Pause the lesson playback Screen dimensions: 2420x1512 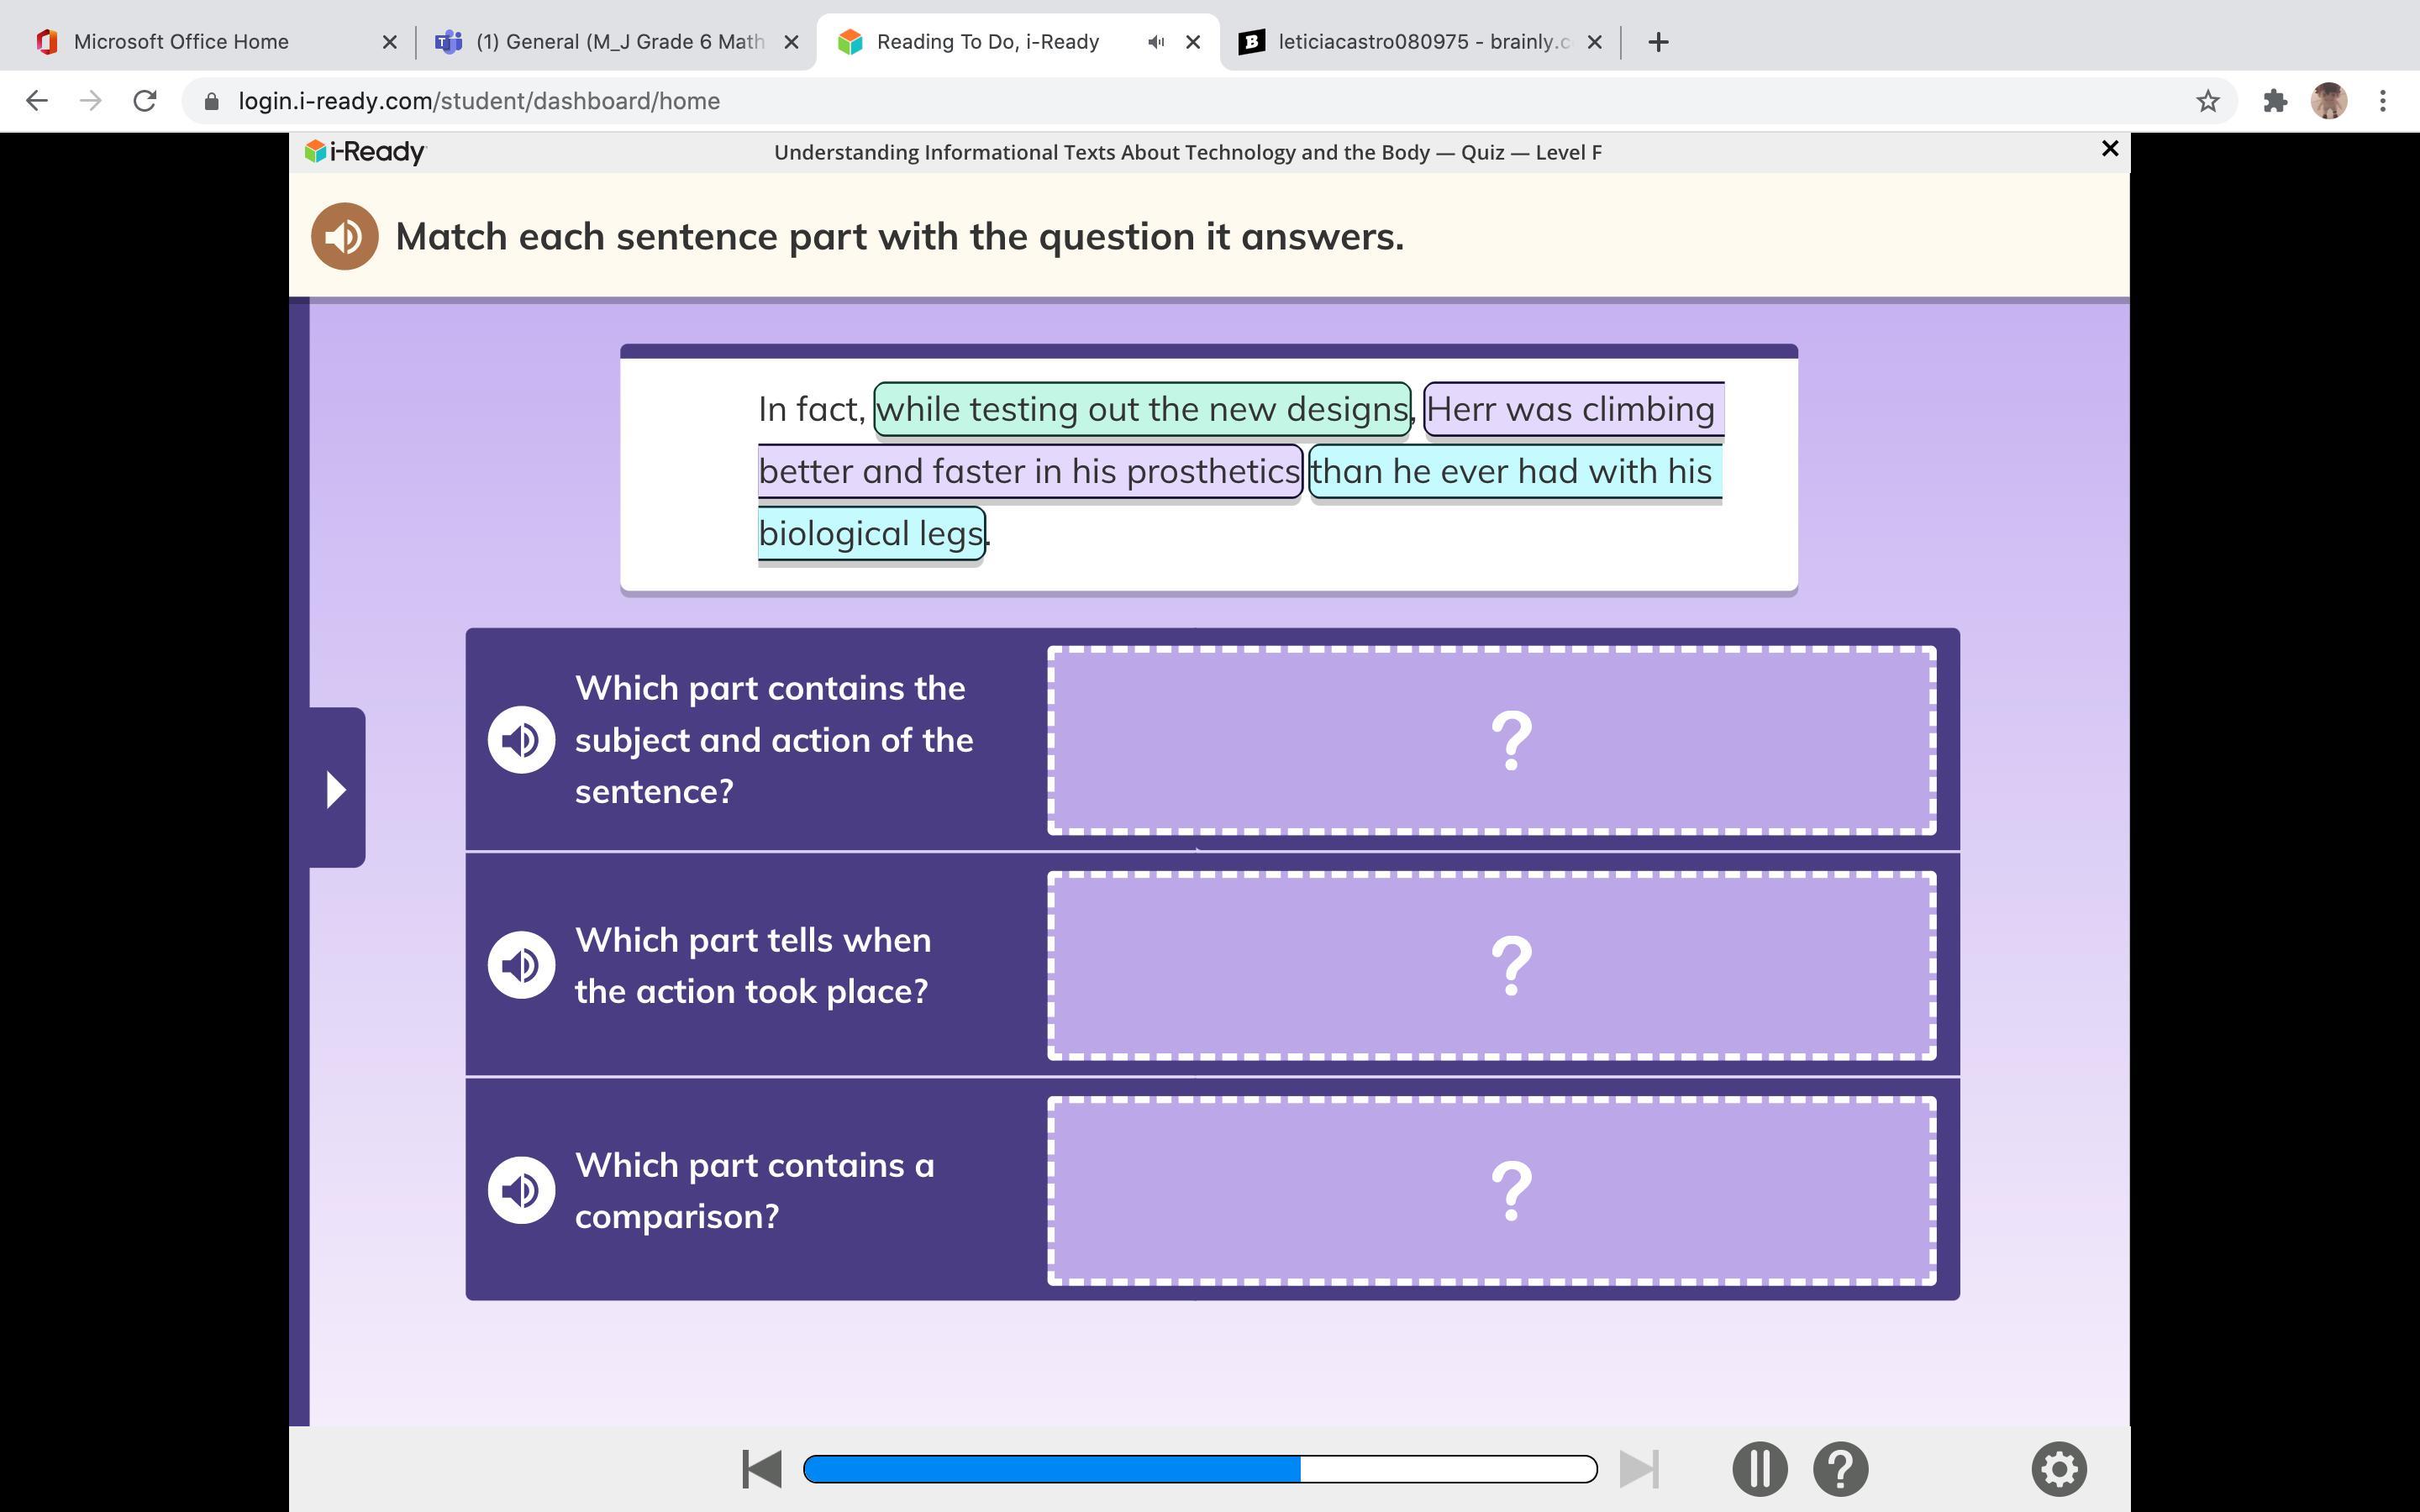click(x=1759, y=1469)
